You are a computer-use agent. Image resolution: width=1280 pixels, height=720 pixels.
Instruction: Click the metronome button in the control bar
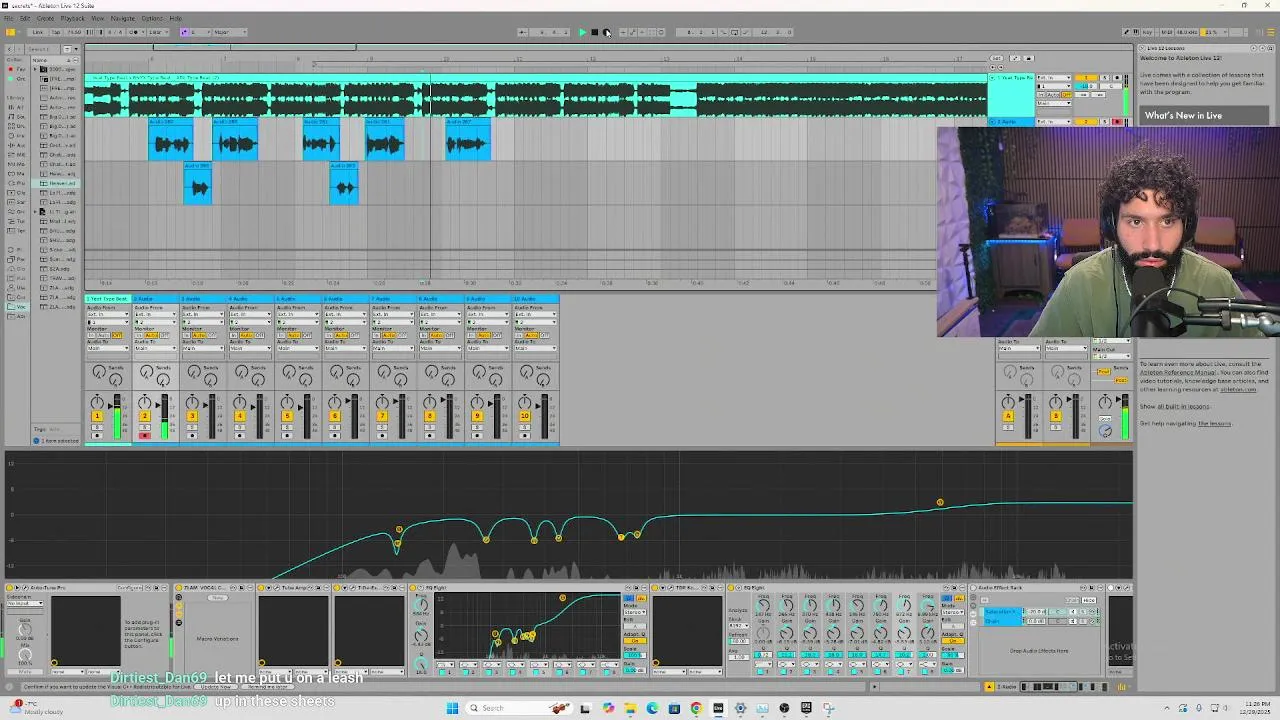(134, 32)
